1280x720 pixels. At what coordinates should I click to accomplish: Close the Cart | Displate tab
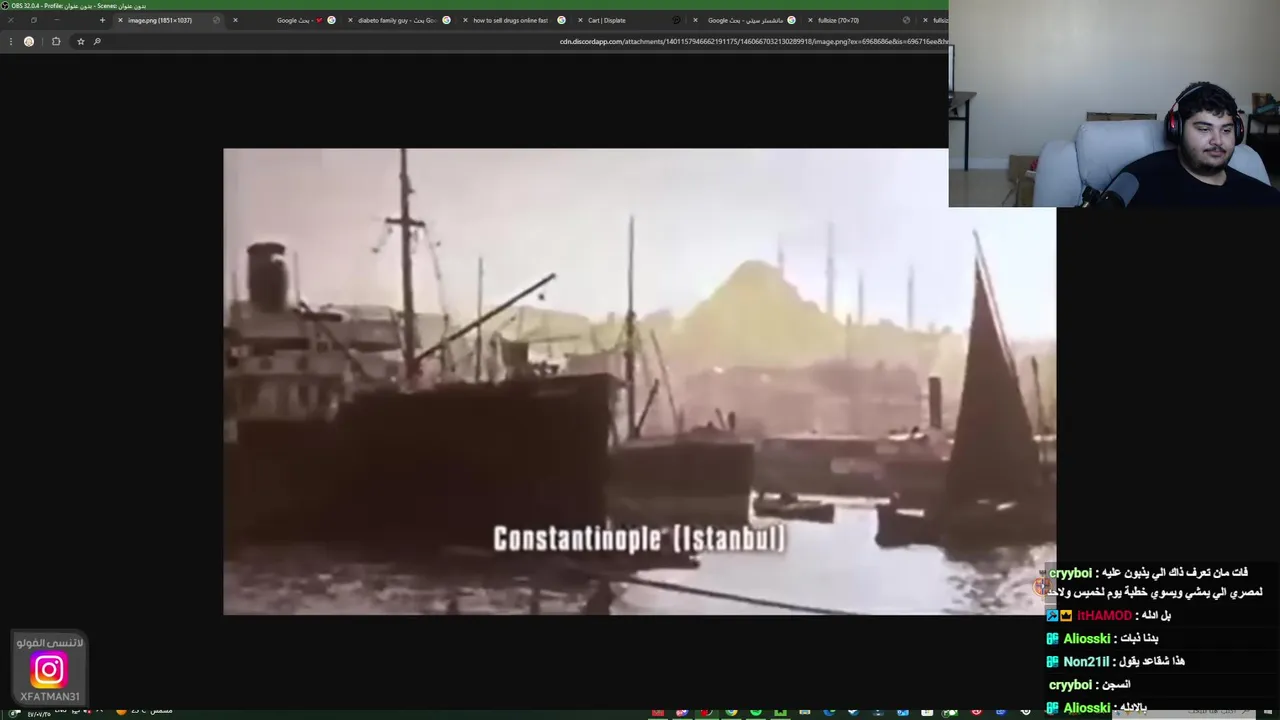coord(580,20)
